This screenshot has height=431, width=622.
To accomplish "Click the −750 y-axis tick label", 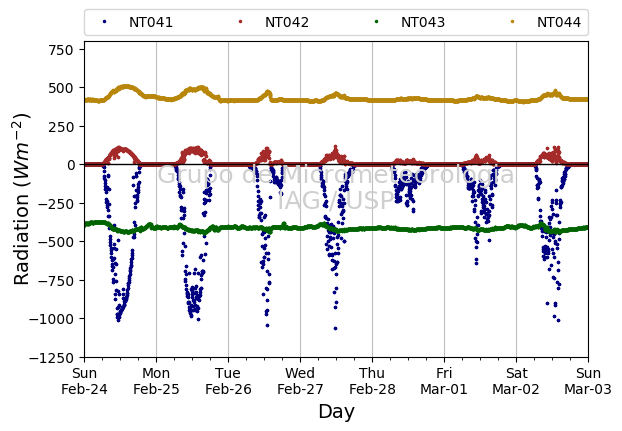I will click(x=56, y=281).
